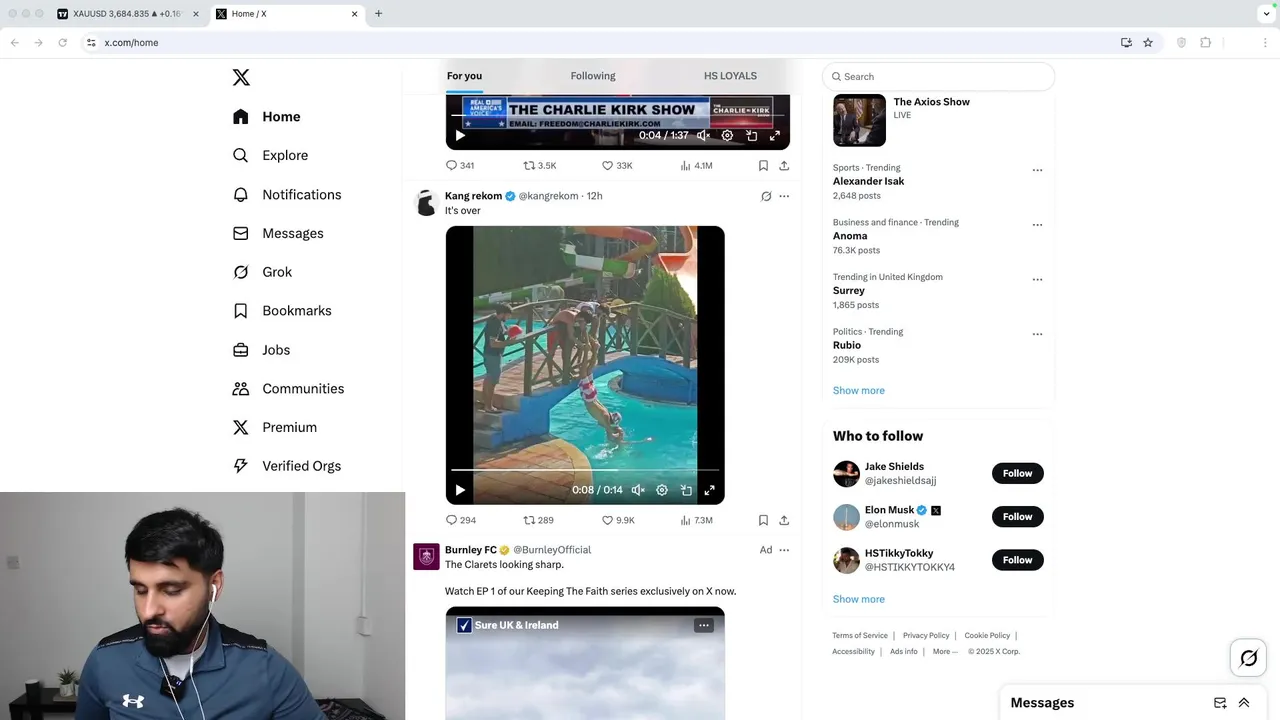Switch to the Following tab

coord(593,76)
